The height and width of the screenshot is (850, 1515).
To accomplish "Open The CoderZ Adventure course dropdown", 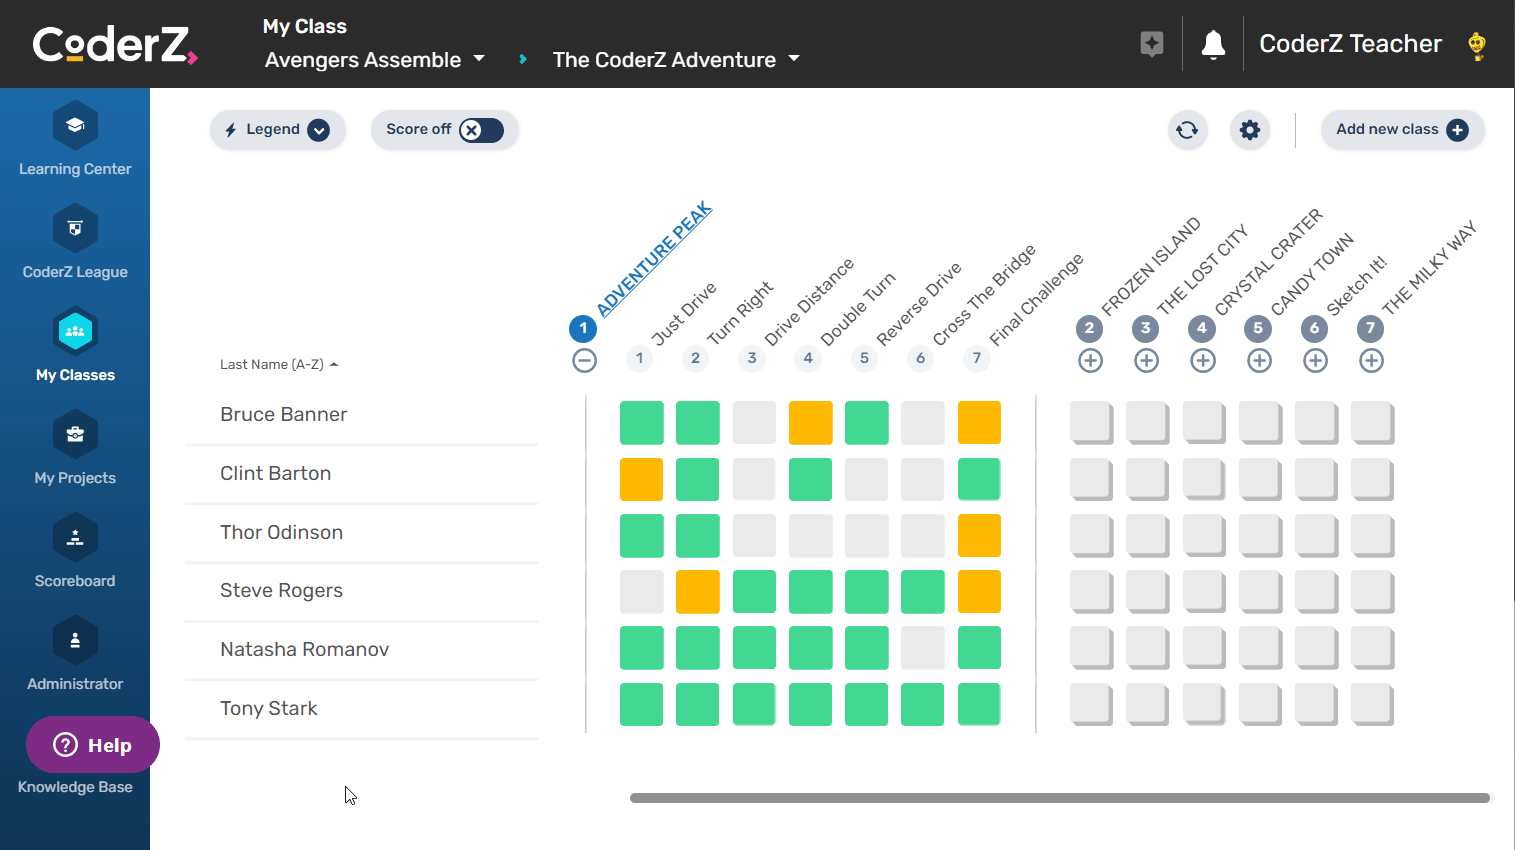I will coord(676,60).
